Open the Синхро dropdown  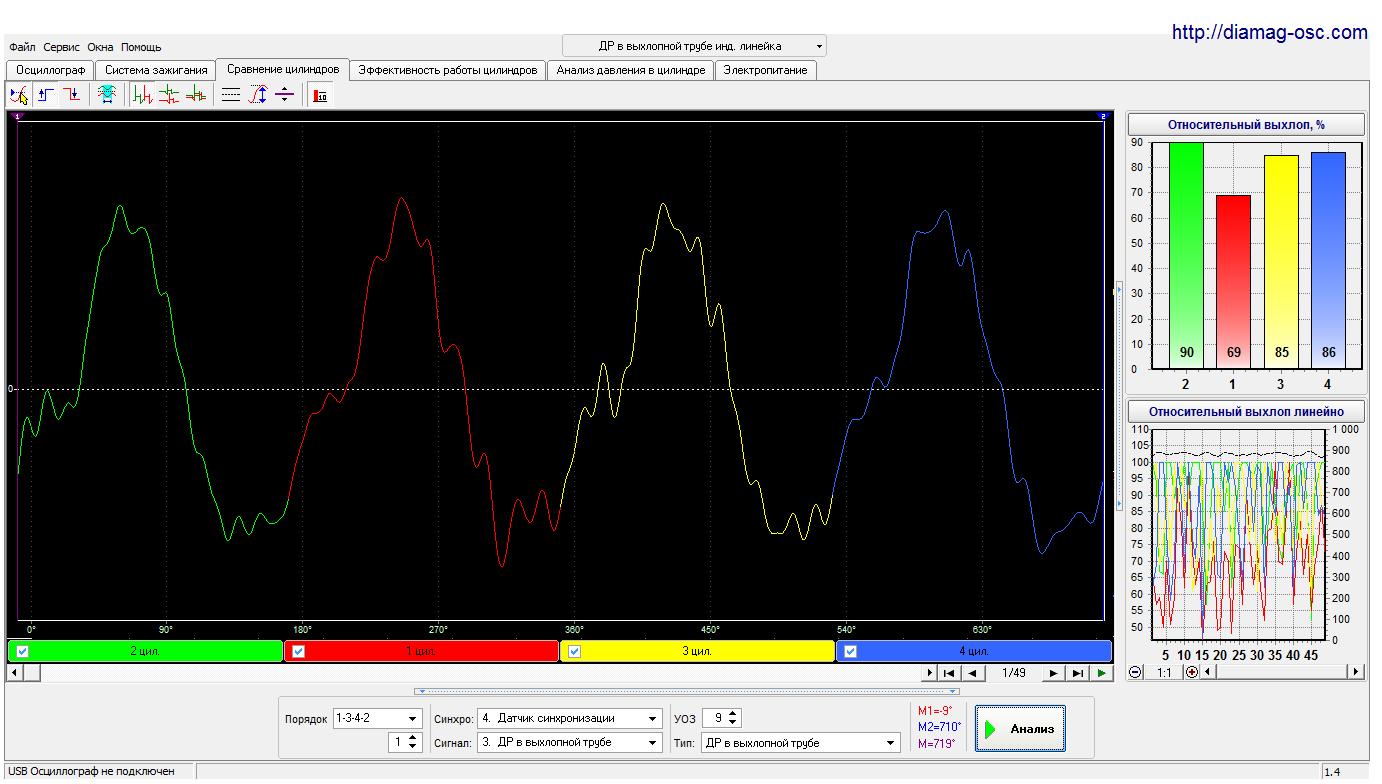570,718
